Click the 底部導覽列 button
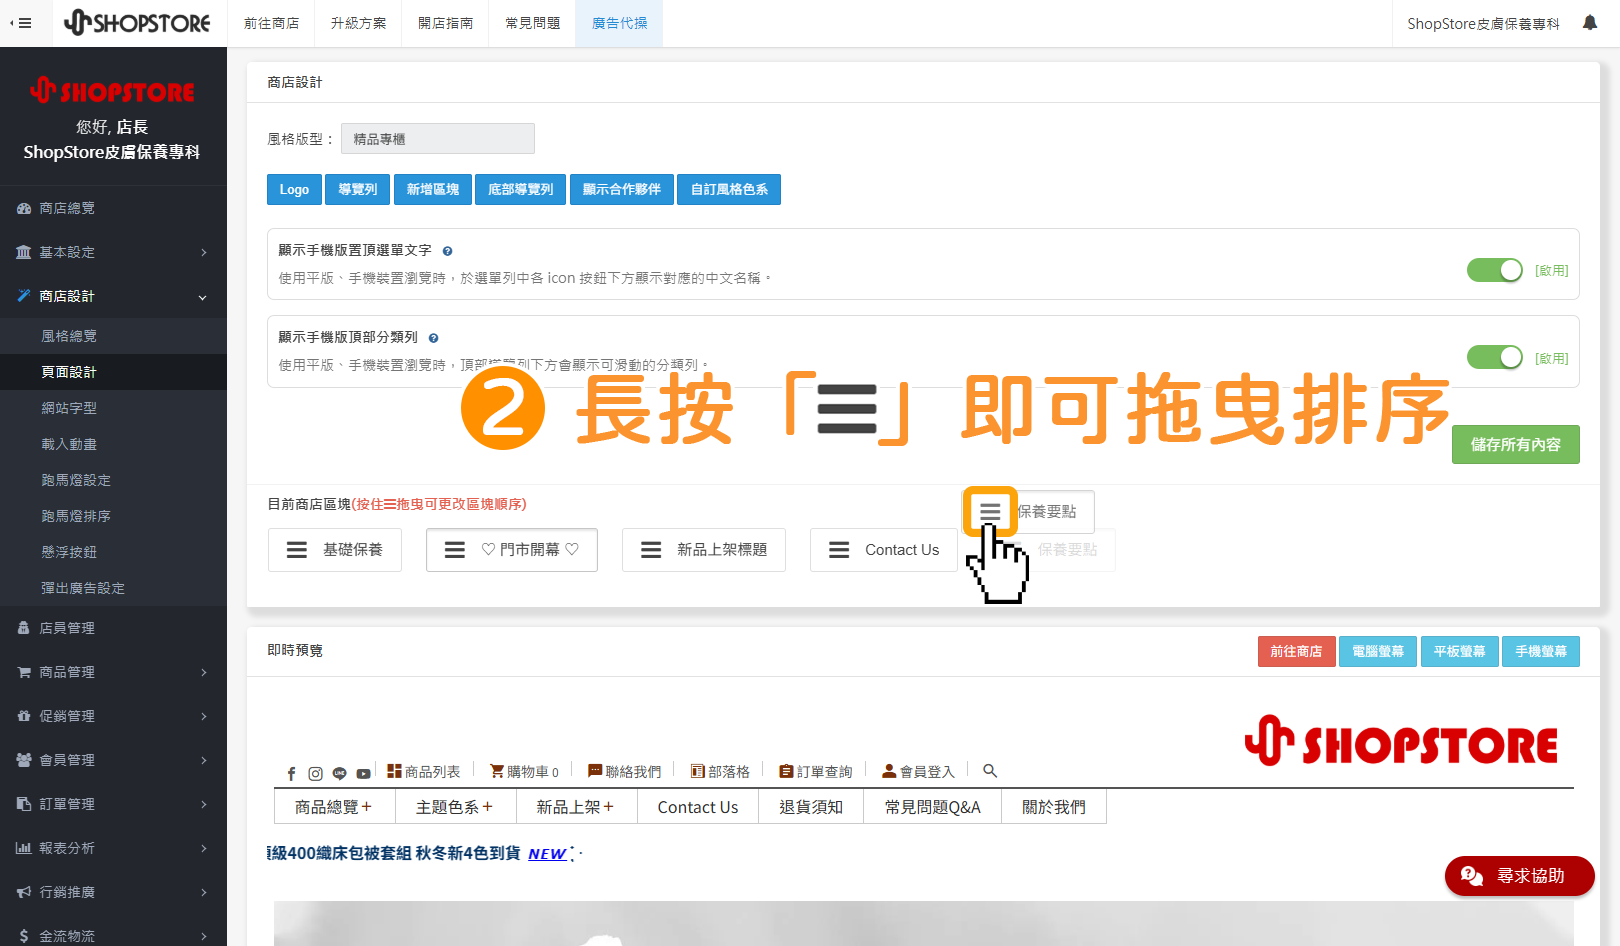1620x946 pixels. [521, 189]
